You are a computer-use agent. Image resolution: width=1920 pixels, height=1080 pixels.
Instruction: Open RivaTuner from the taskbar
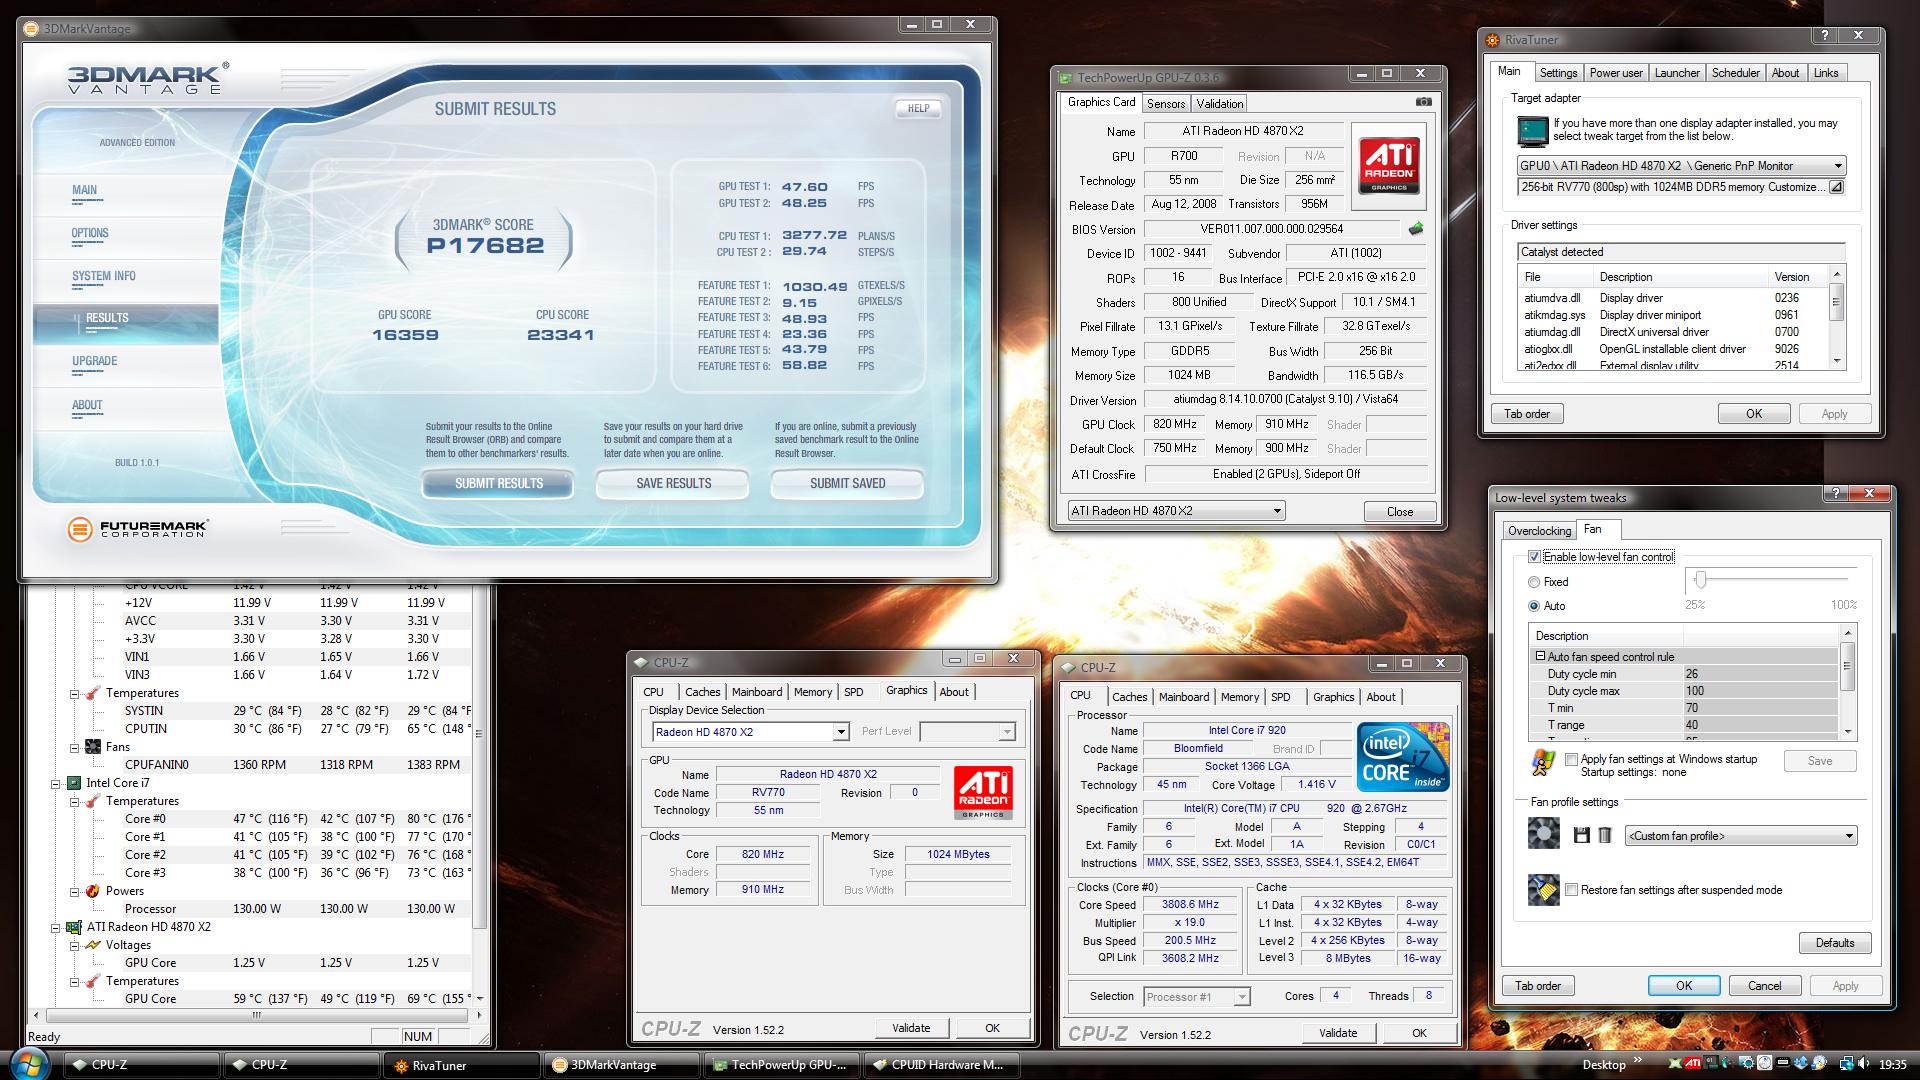pyautogui.click(x=462, y=1065)
